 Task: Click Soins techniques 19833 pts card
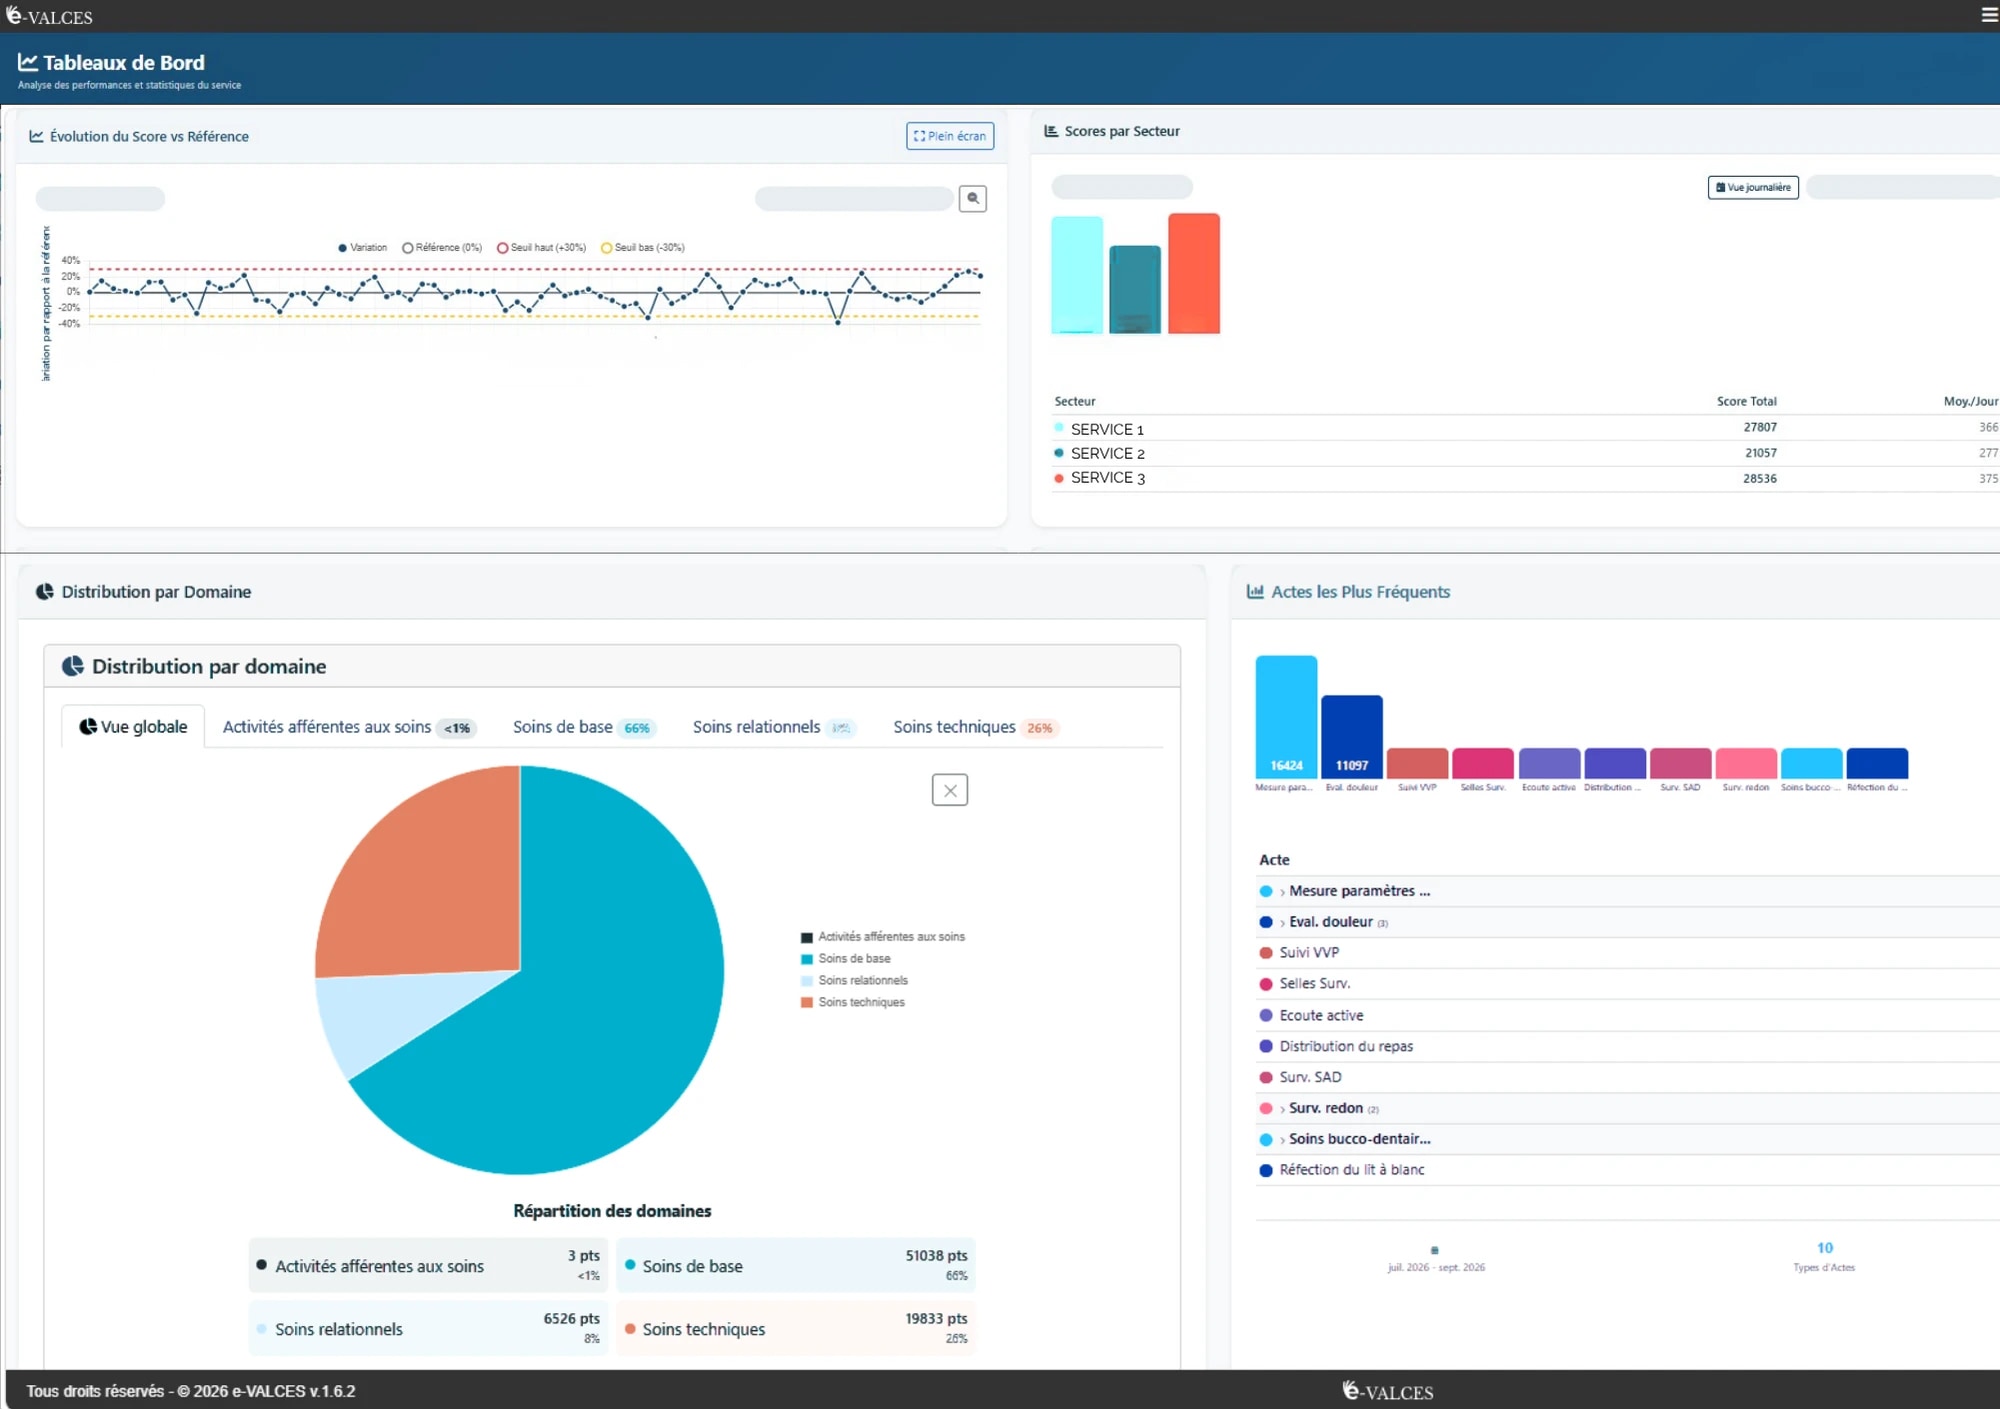click(796, 1329)
